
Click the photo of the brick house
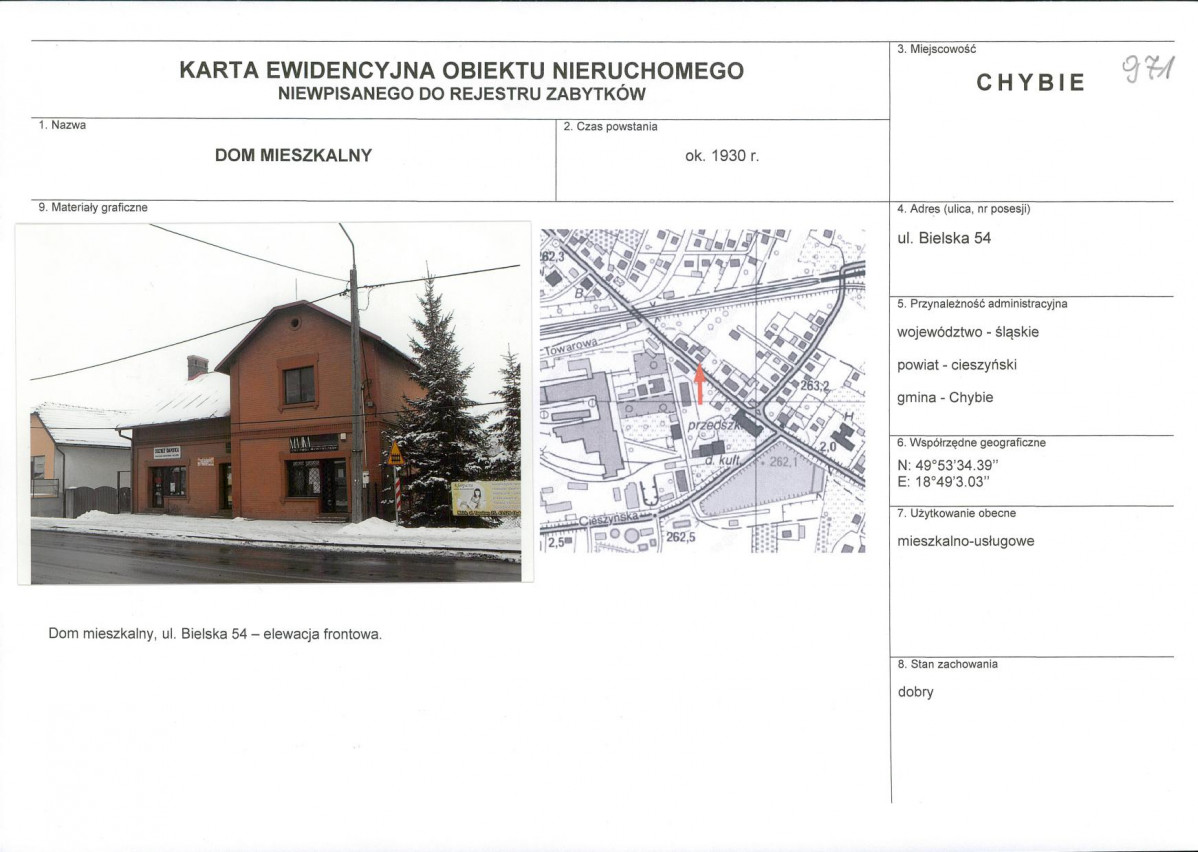coord(275,403)
